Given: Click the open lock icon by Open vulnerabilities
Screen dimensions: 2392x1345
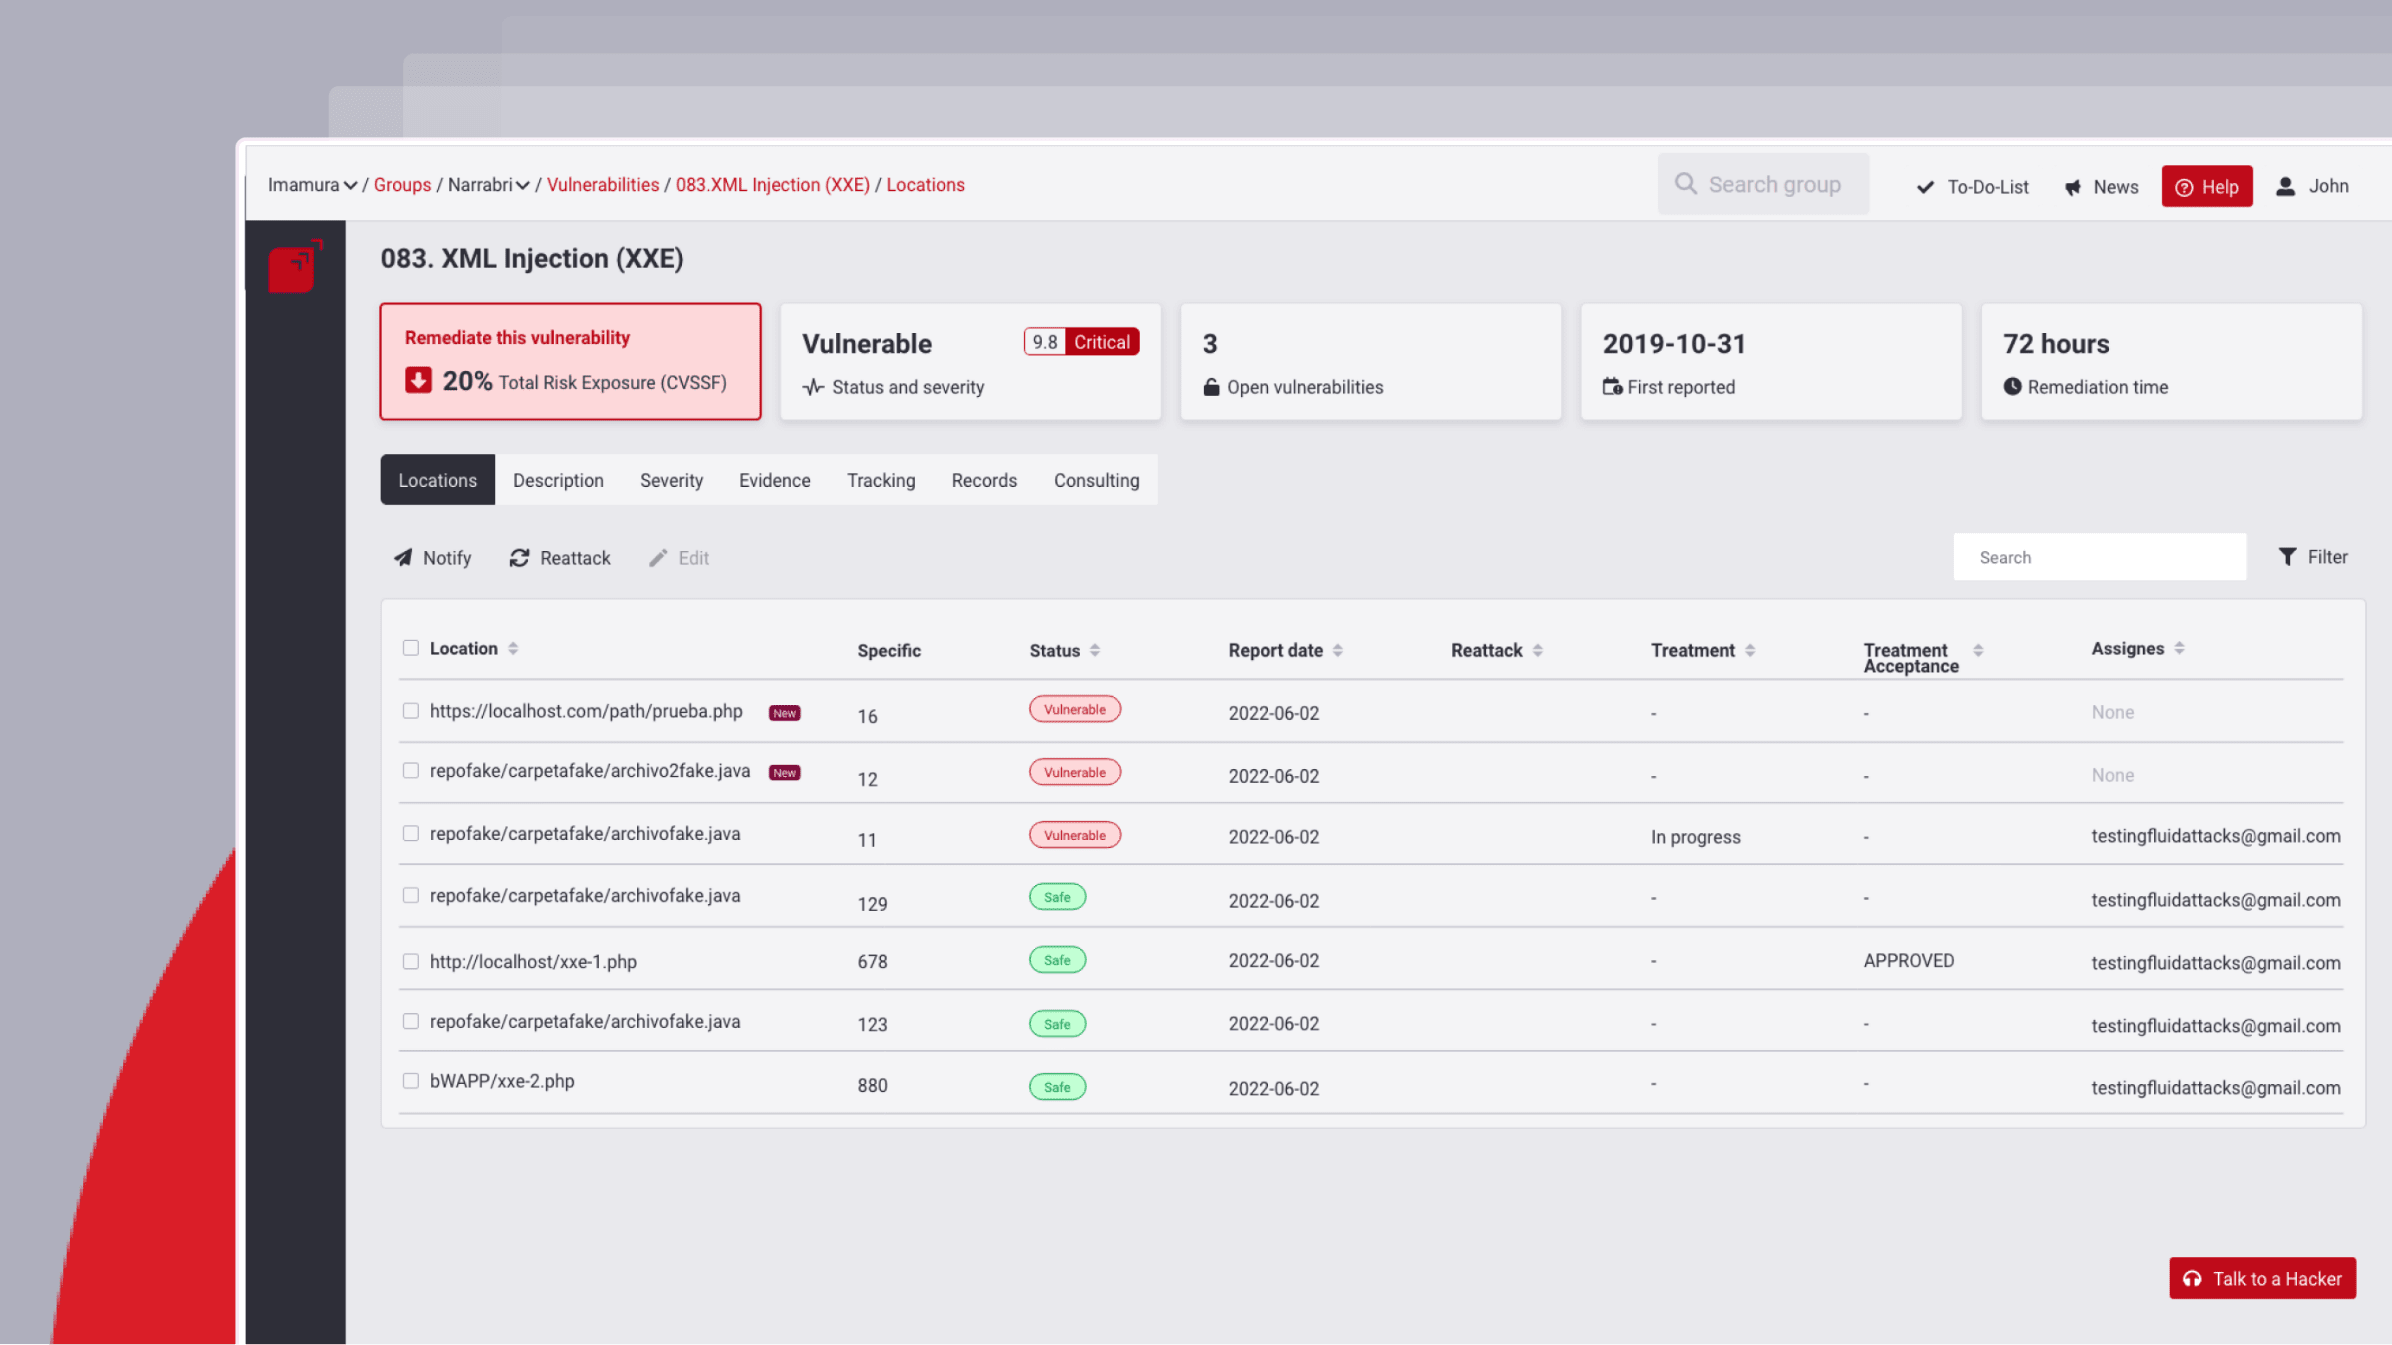Looking at the screenshot, I should click(x=1211, y=387).
